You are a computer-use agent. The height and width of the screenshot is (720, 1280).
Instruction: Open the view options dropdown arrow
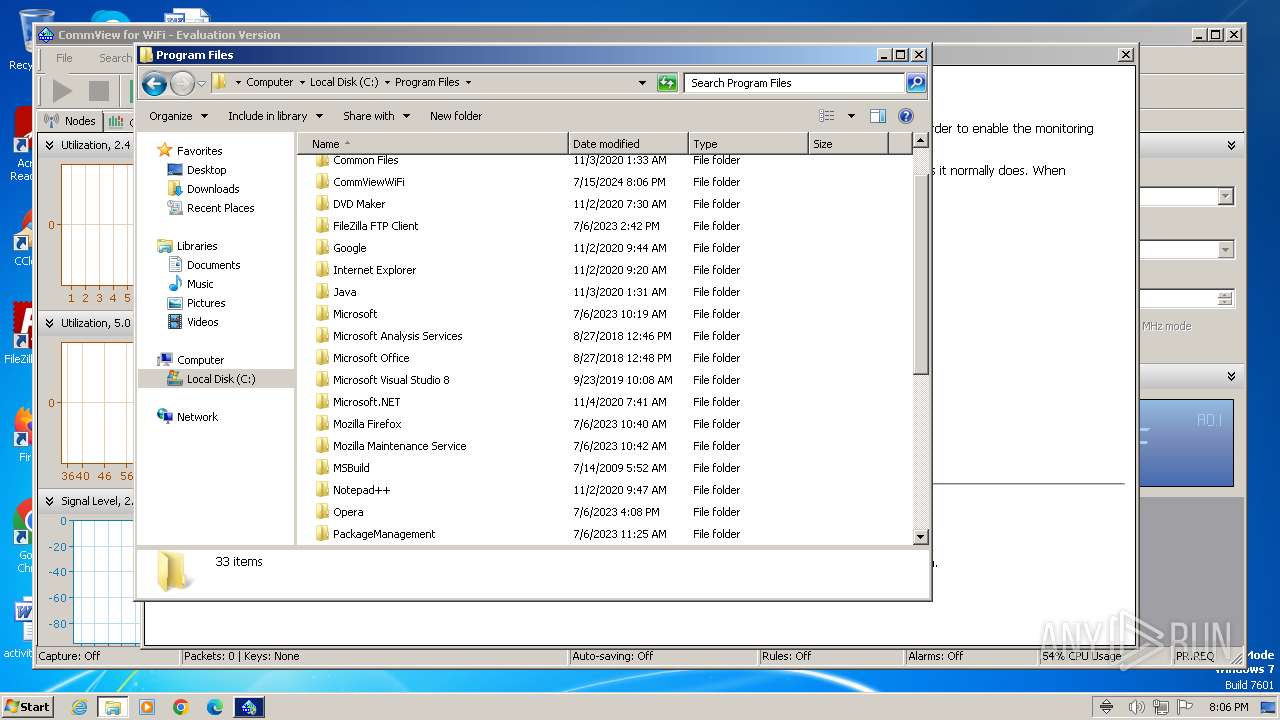click(851, 116)
